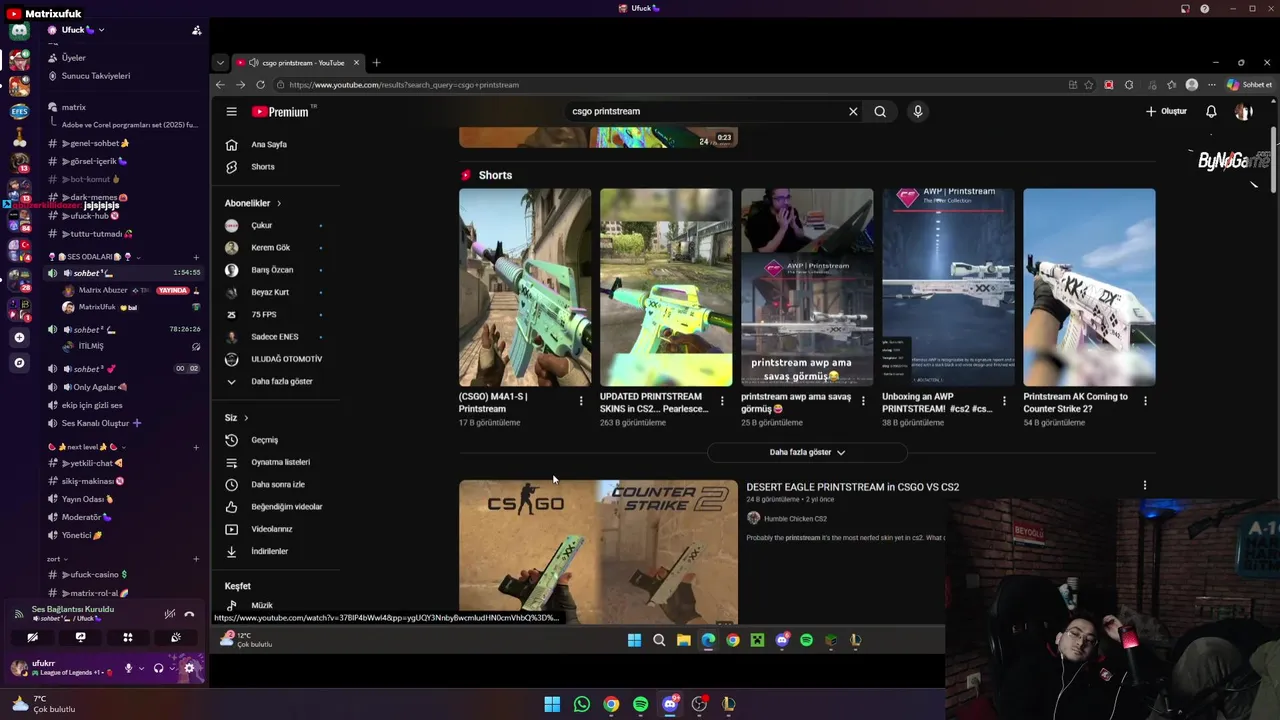Open YouTube notifications bell

pos(1211,112)
